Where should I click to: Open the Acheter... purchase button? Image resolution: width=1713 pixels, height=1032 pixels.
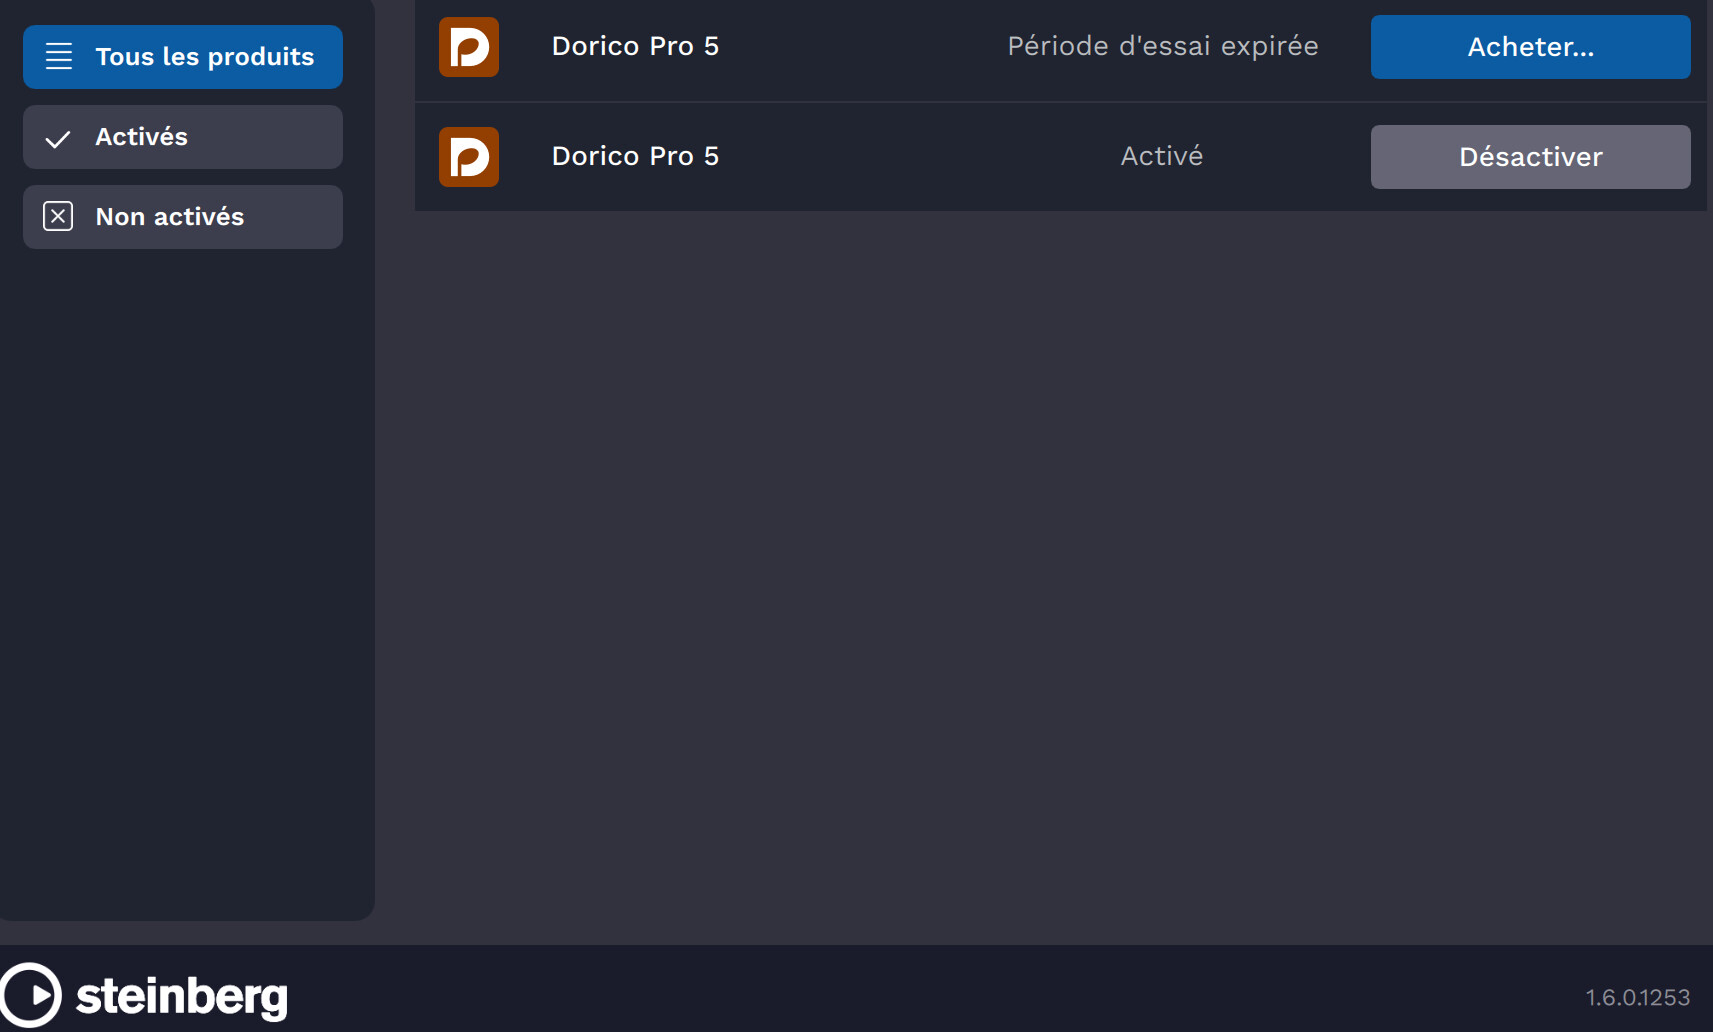point(1531,47)
